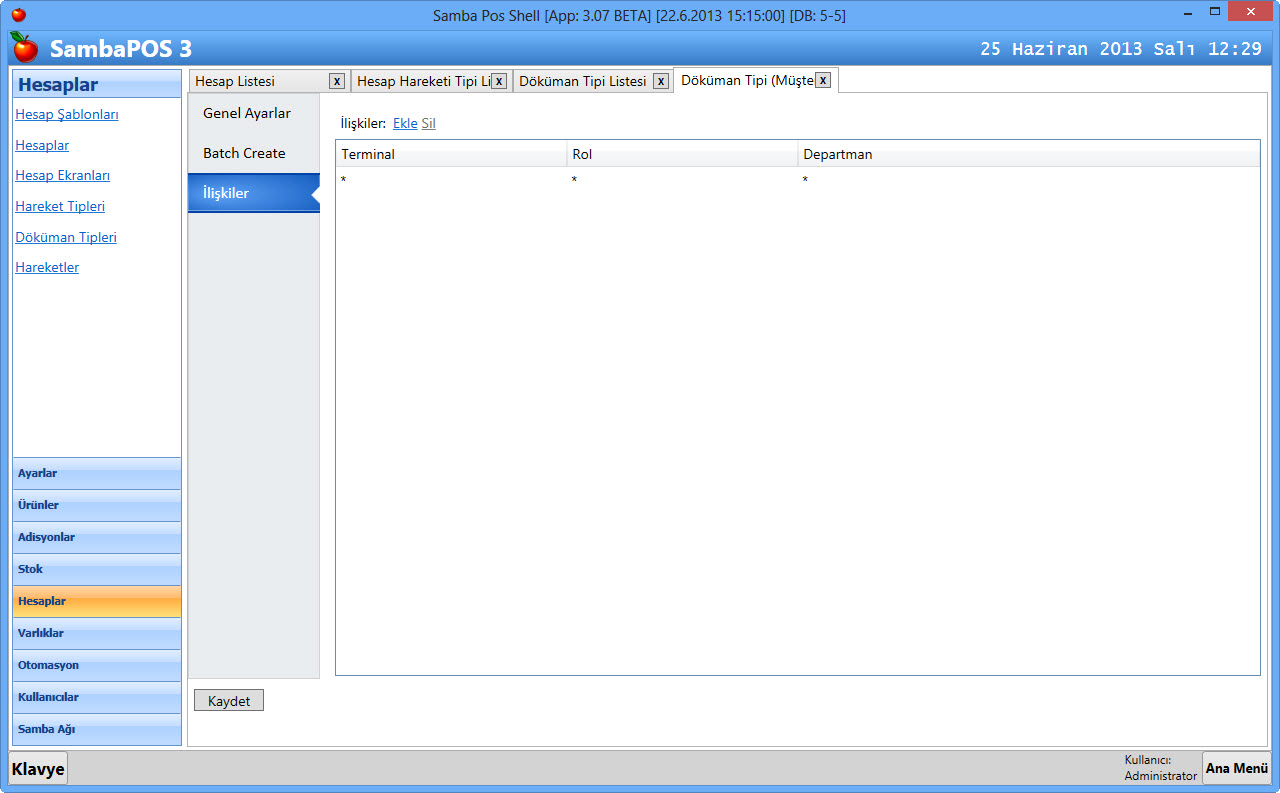Open the Klavye on-screen keyboard
Image resolution: width=1280 pixels, height=793 pixels.
38,769
